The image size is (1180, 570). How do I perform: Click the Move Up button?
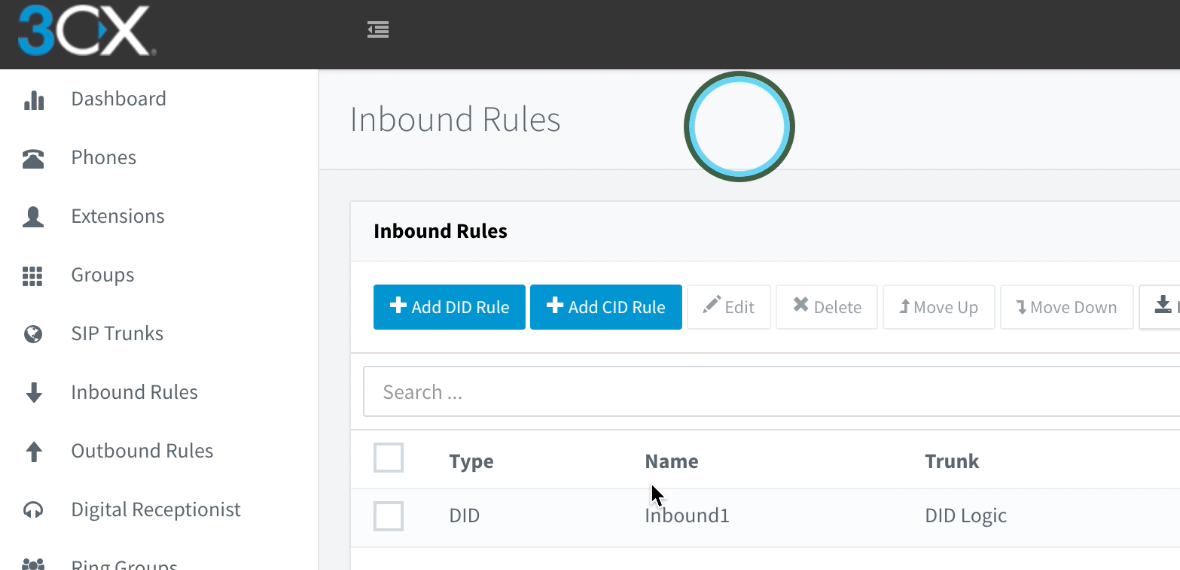coord(938,307)
